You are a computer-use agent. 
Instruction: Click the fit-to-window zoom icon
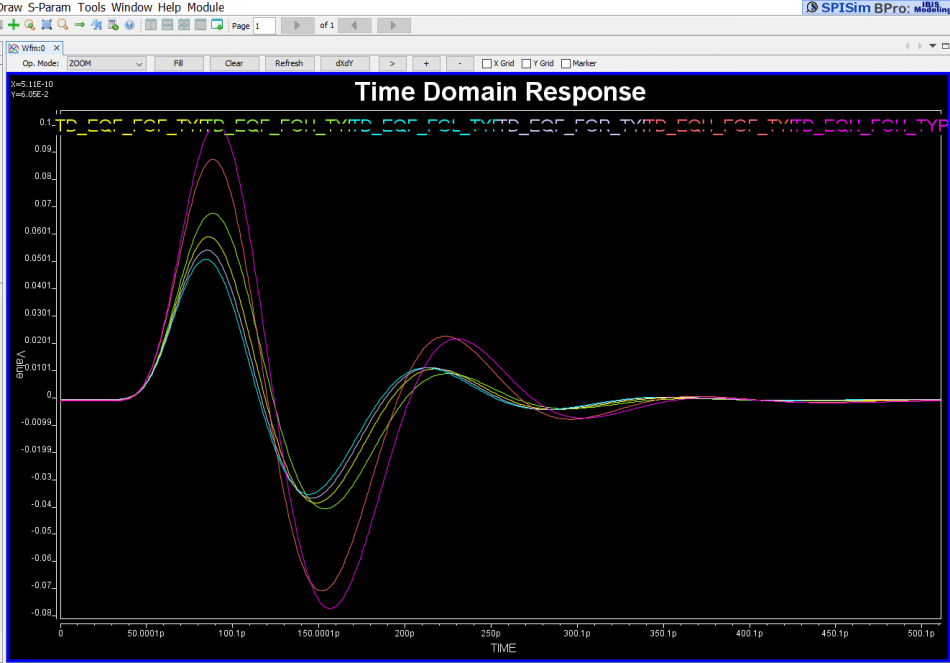46,25
